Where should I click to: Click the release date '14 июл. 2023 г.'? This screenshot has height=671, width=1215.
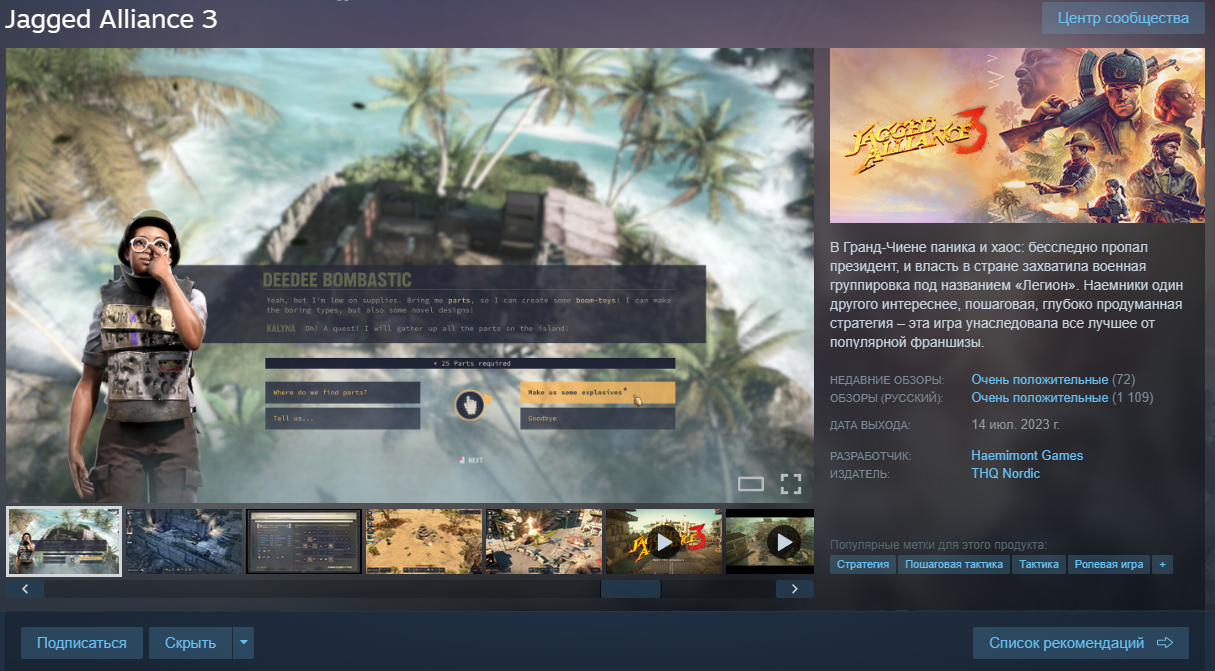click(x=1015, y=425)
